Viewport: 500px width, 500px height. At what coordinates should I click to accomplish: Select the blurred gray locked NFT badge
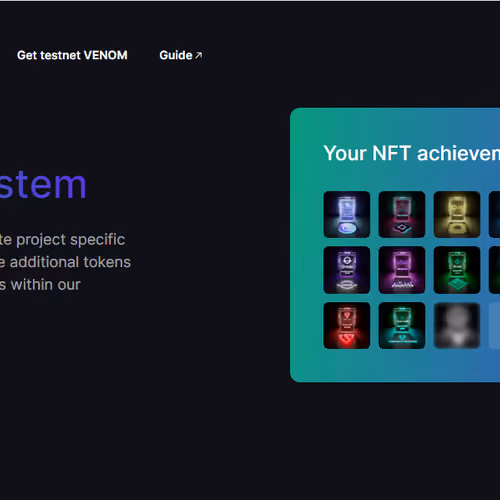(457, 326)
